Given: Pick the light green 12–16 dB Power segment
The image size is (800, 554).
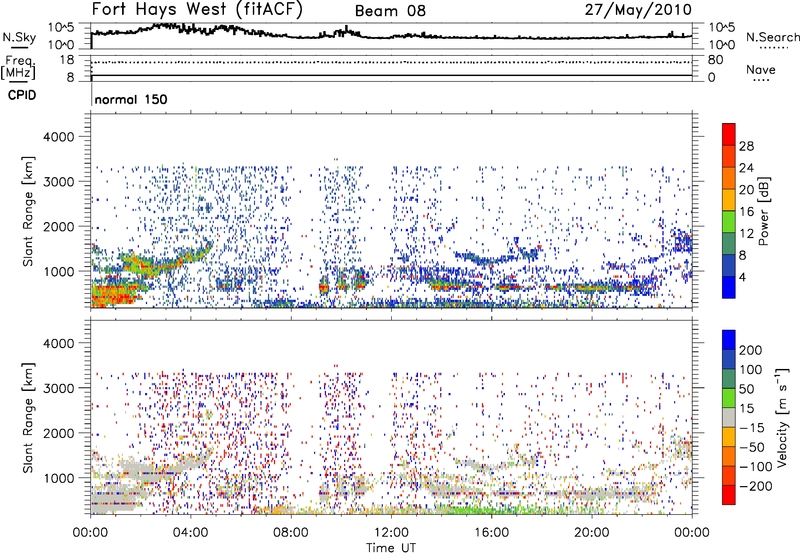Looking at the screenshot, I should 729,222.
